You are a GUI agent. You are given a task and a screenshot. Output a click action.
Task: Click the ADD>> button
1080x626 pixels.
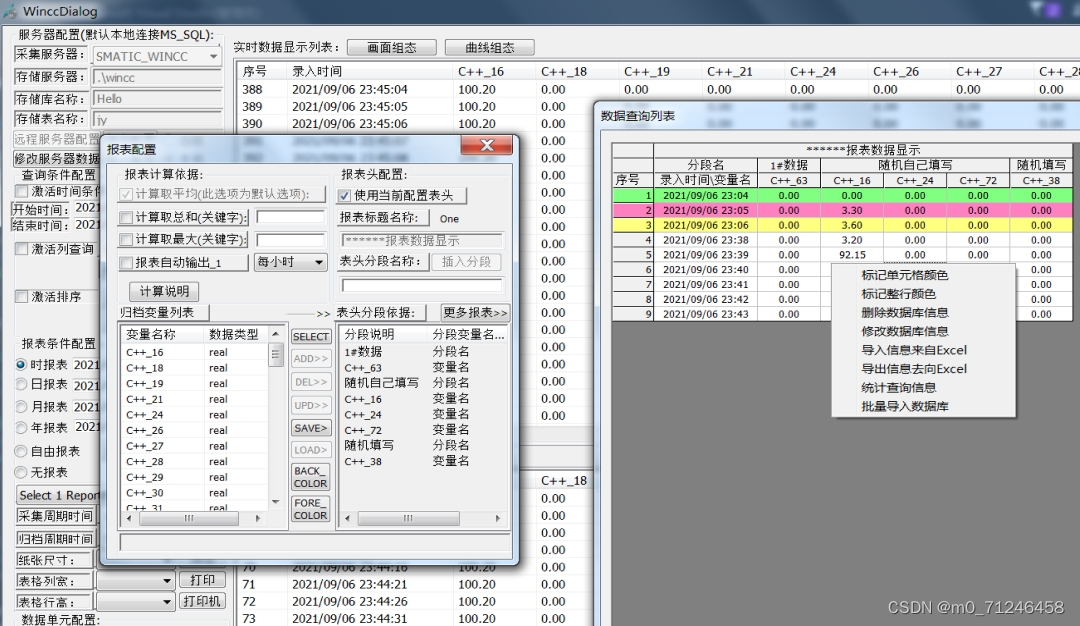click(311, 359)
